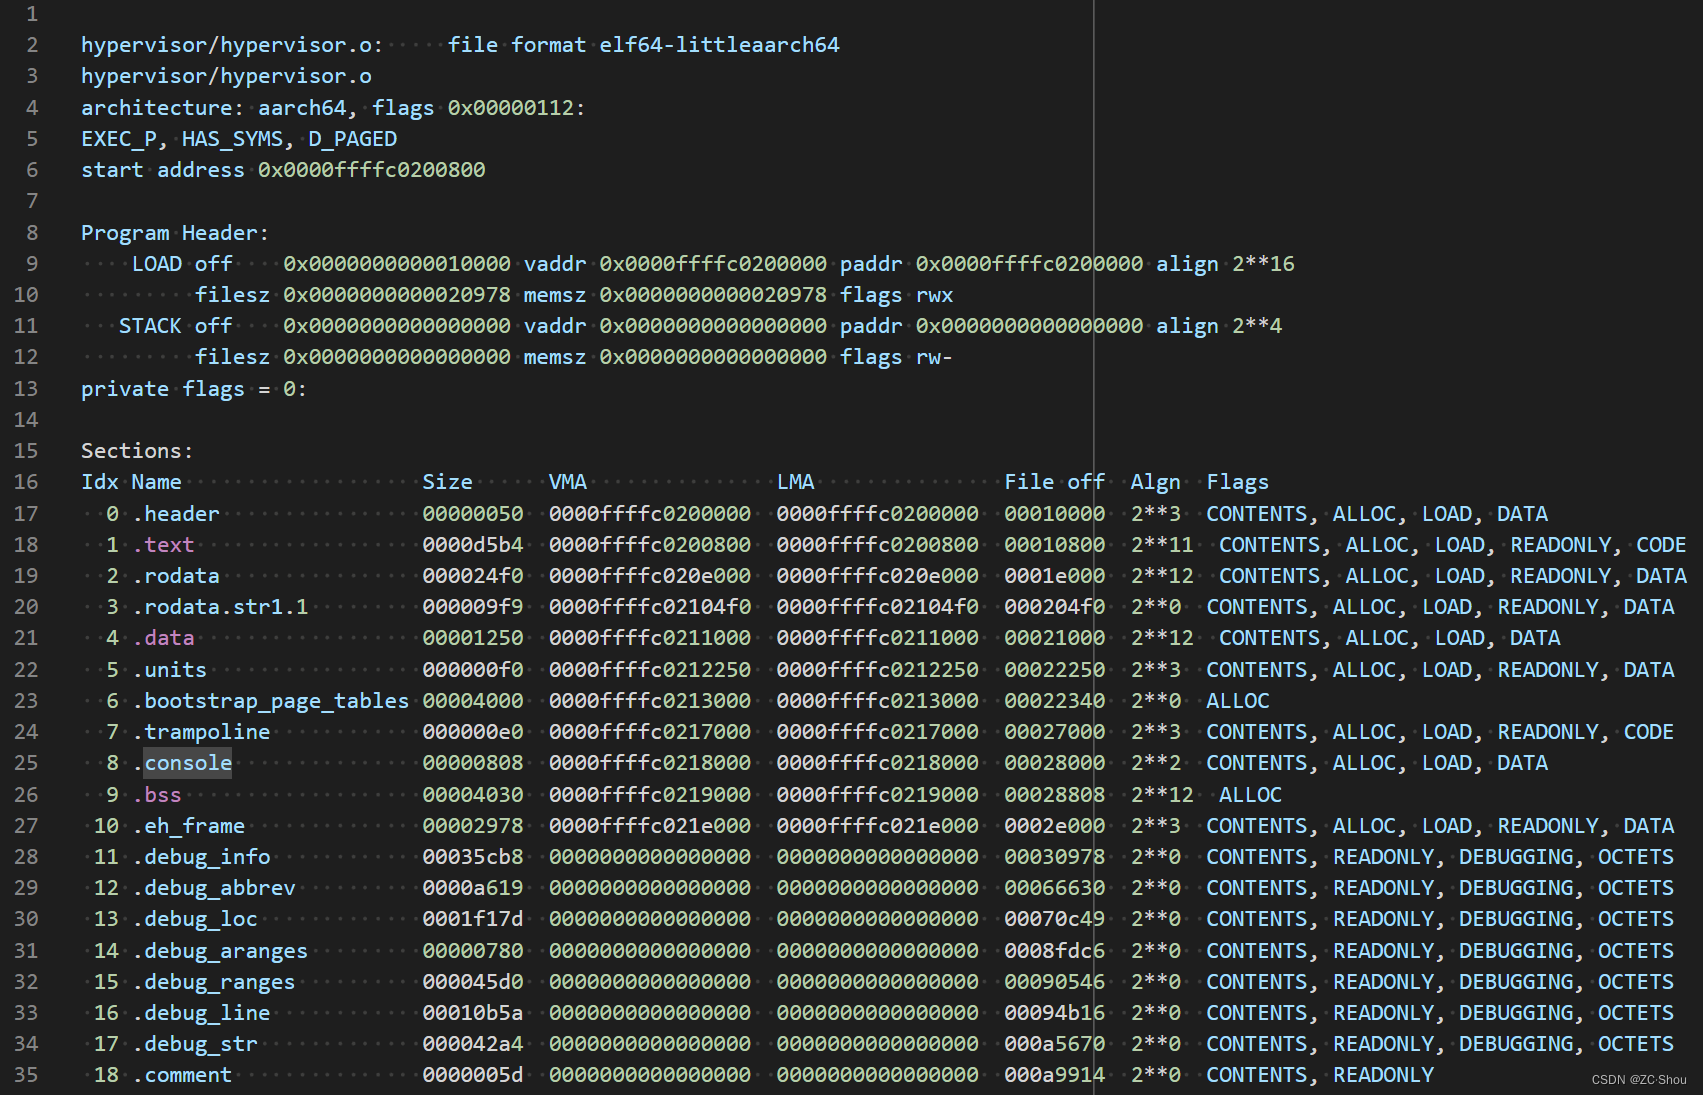Click 'HAS_SYMS' on line 5
1703x1095 pixels.
(232, 138)
